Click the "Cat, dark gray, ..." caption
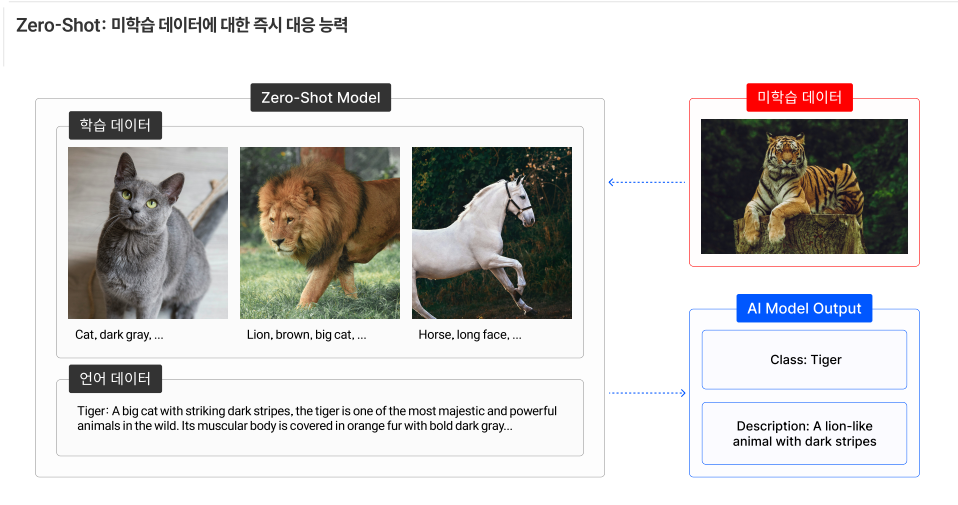Viewport: 958px width, 505px height. (119, 335)
